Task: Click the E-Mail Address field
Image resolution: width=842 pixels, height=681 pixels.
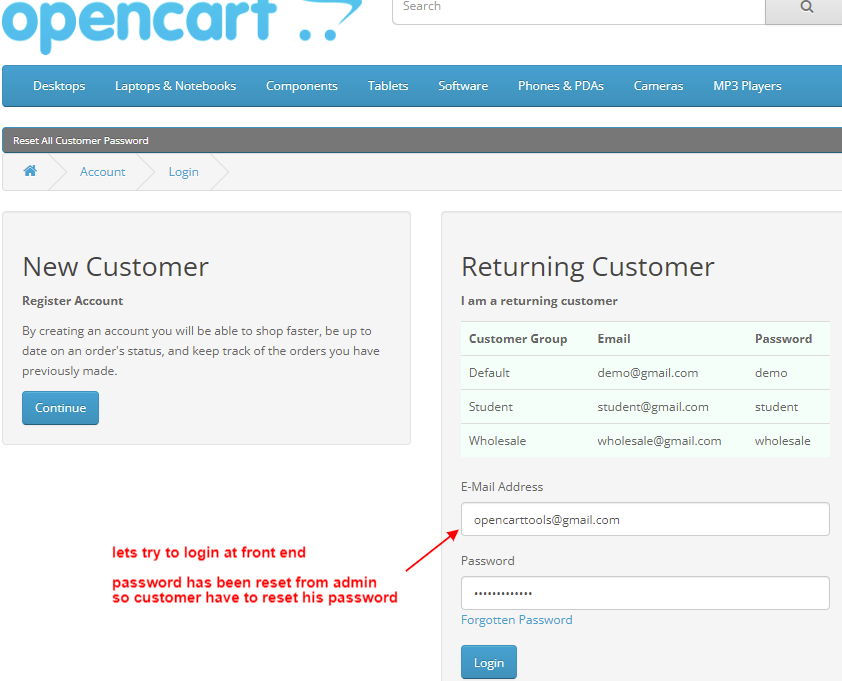Action: tap(645, 519)
